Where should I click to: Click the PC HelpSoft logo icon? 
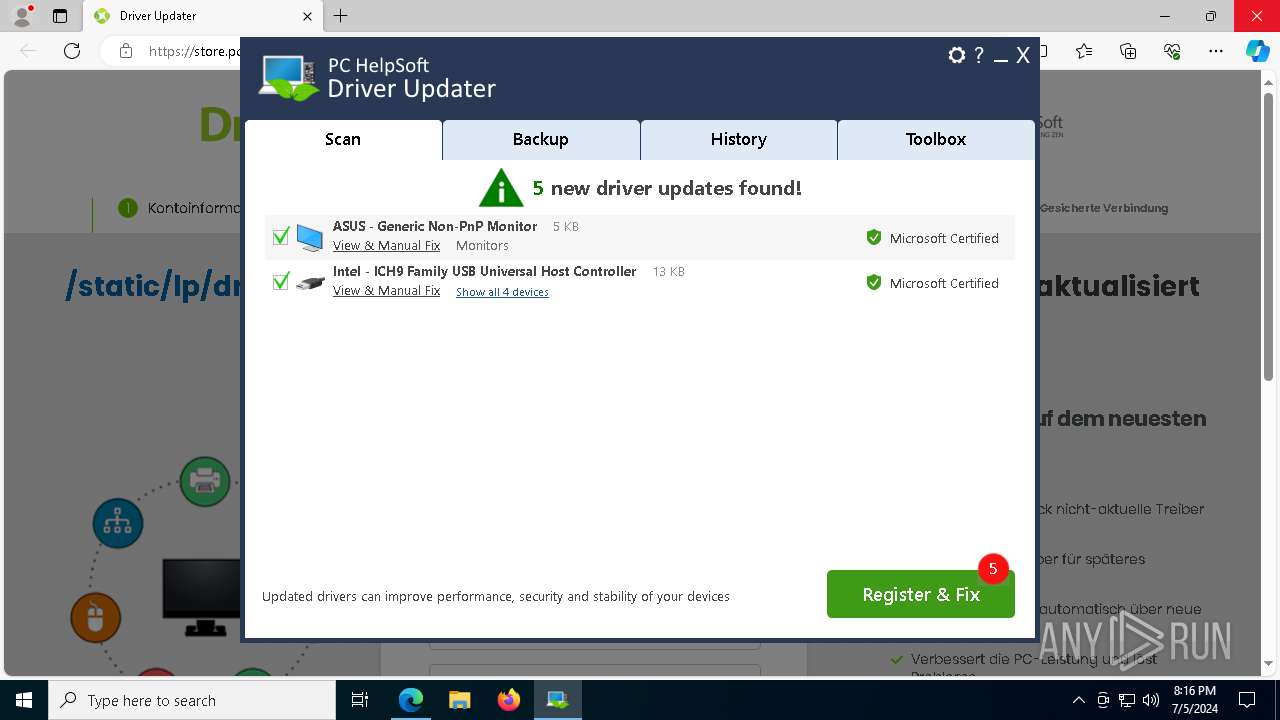pos(289,78)
